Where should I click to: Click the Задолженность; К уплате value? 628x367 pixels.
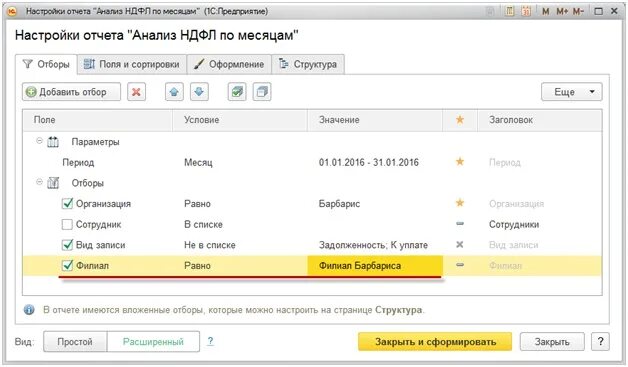pyautogui.click(x=373, y=245)
